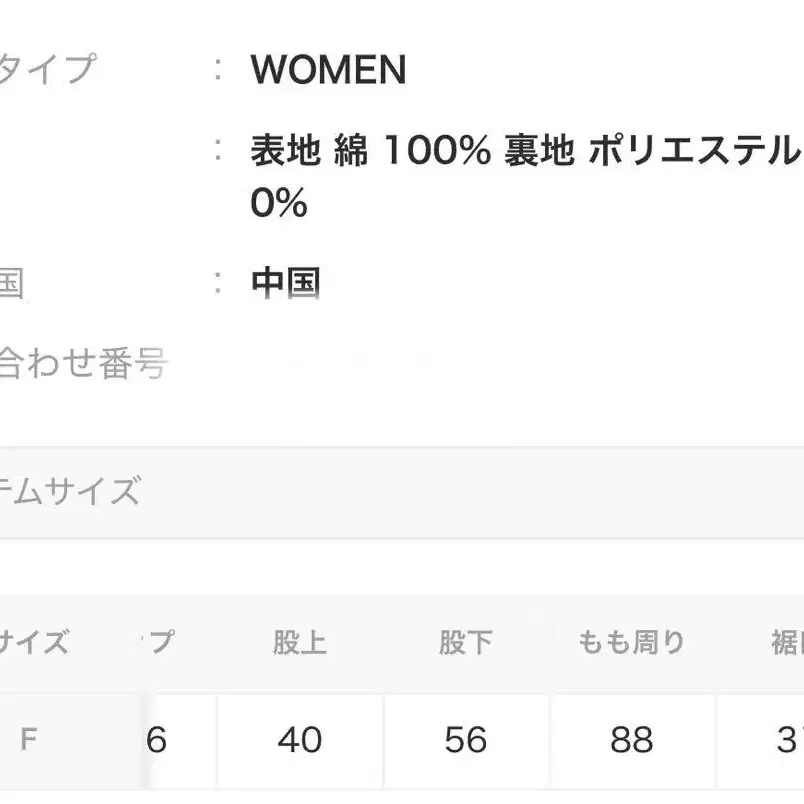Click the cut-off column header ending in プ
This screenshot has width=804, height=804.
(161, 642)
